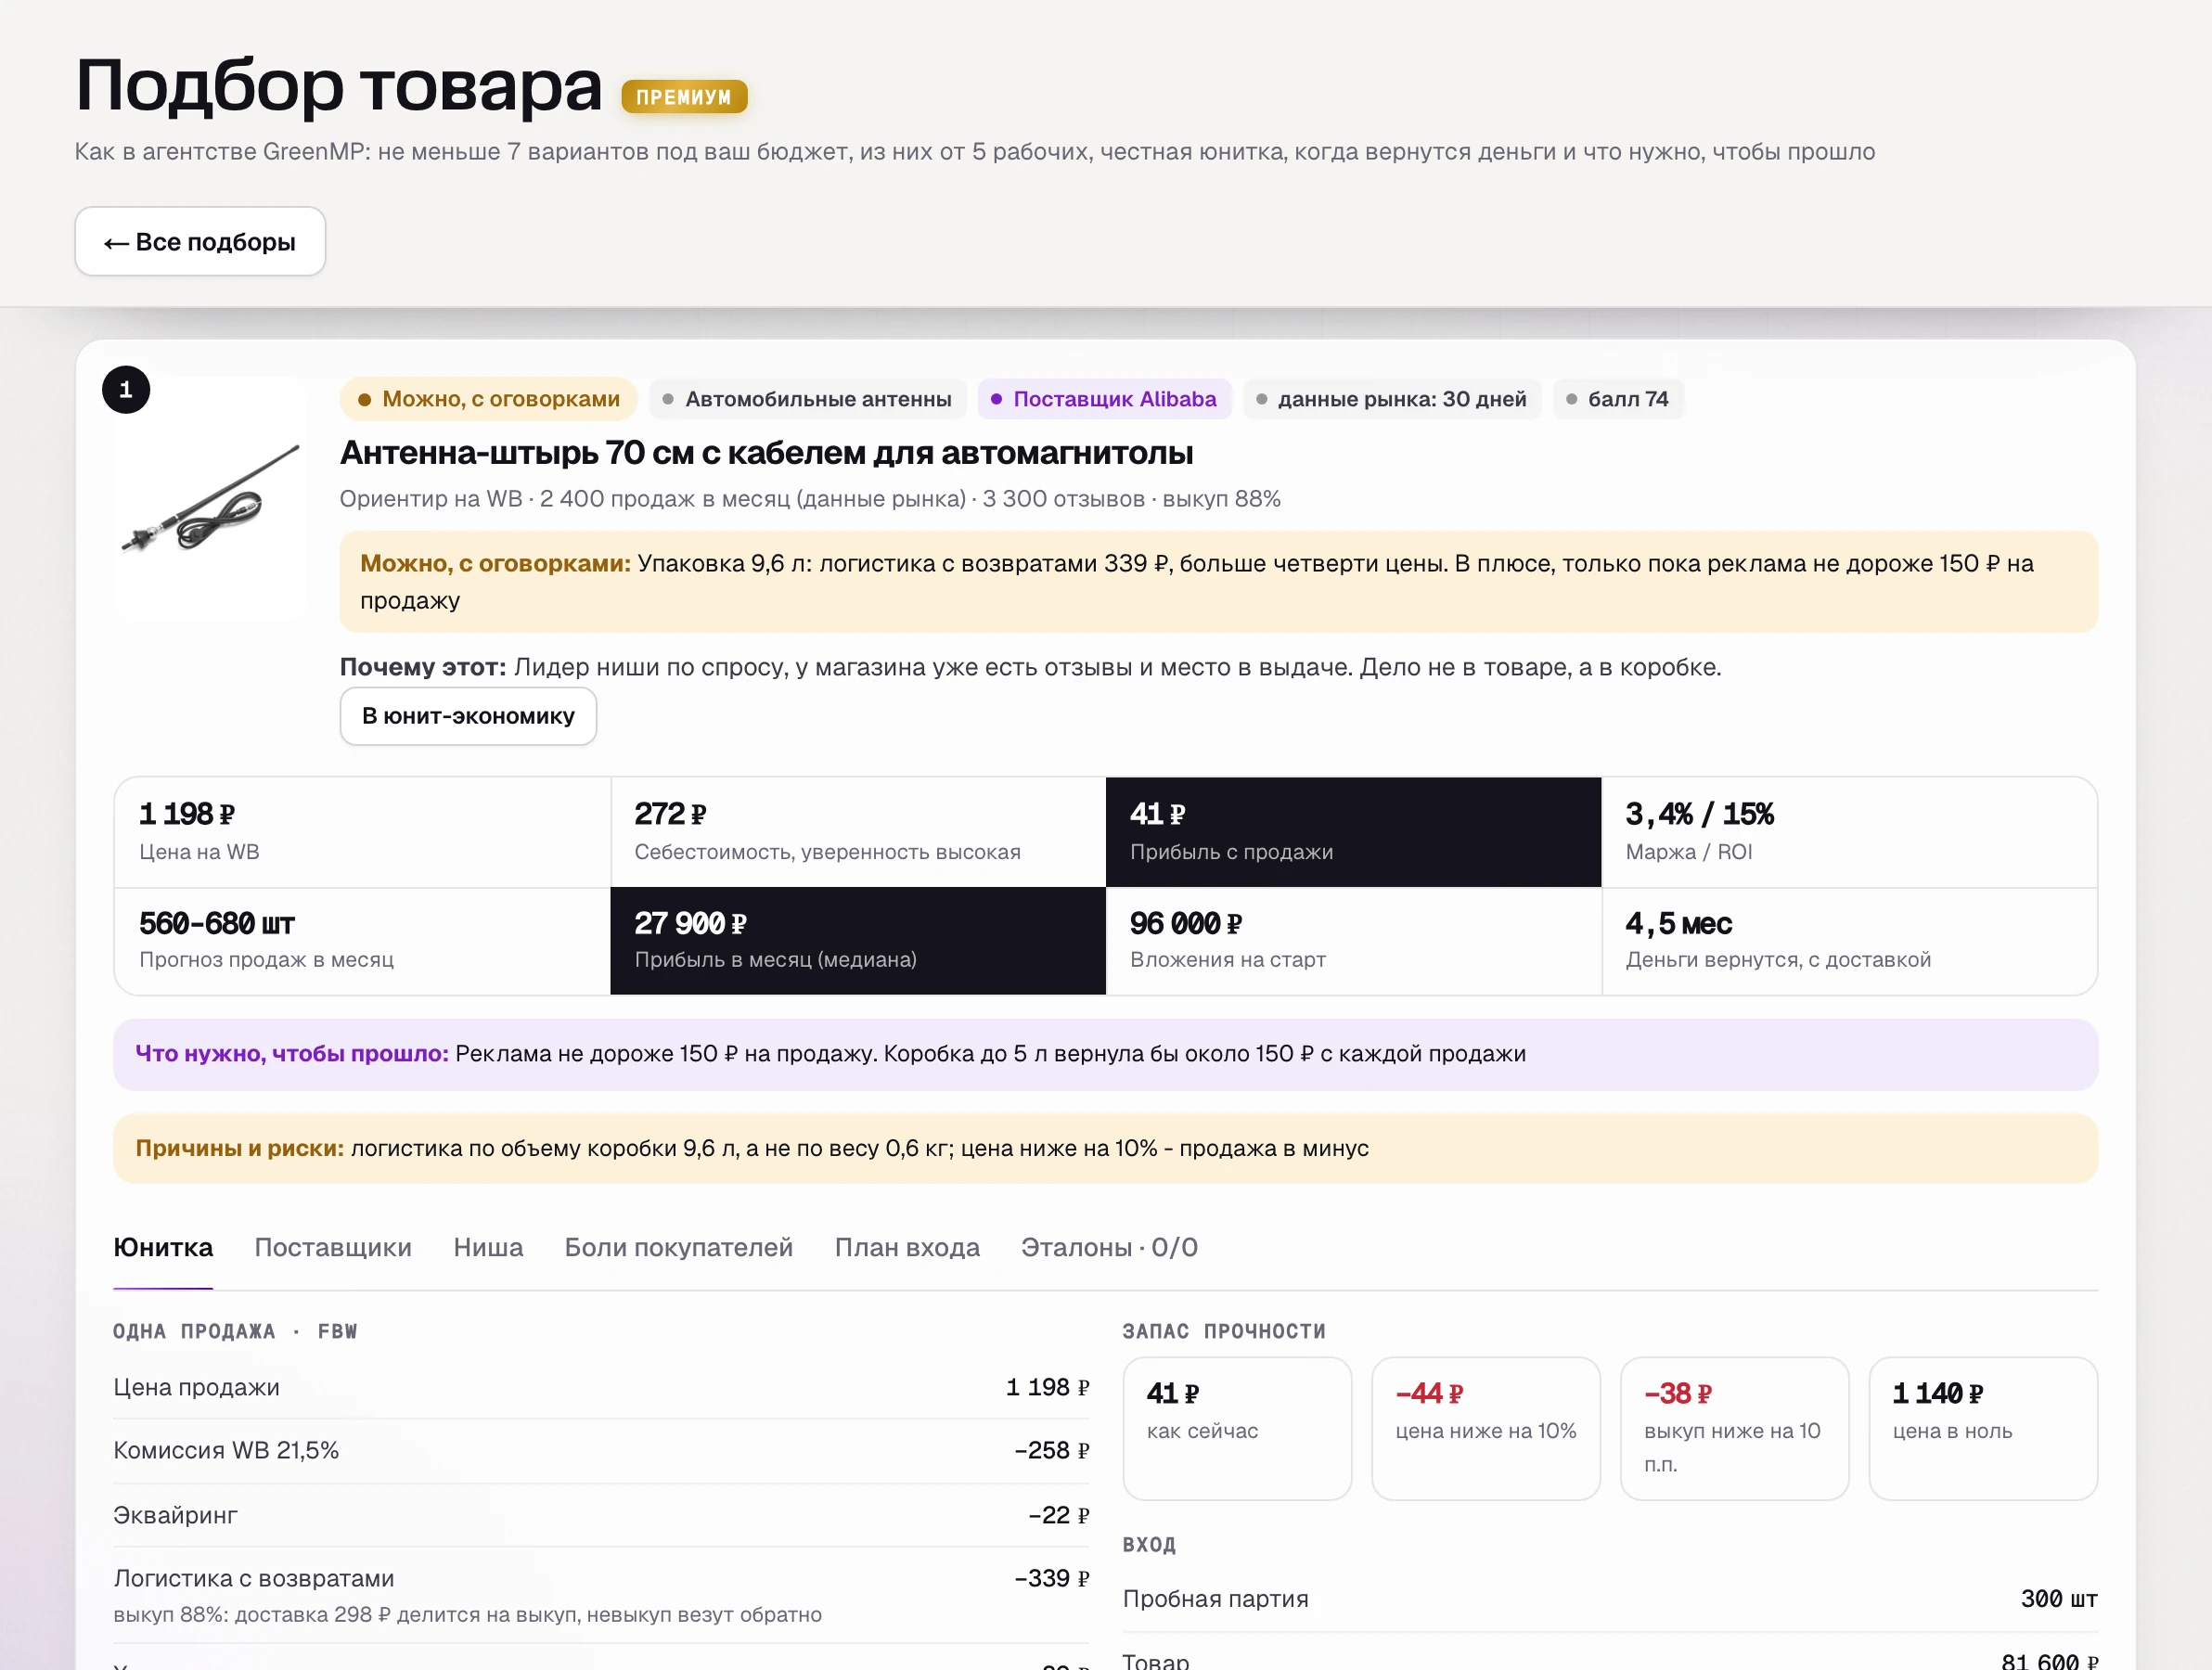
Task: Click the "272 ₽ Себестоимость" cell
Action: click(x=858, y=832)
